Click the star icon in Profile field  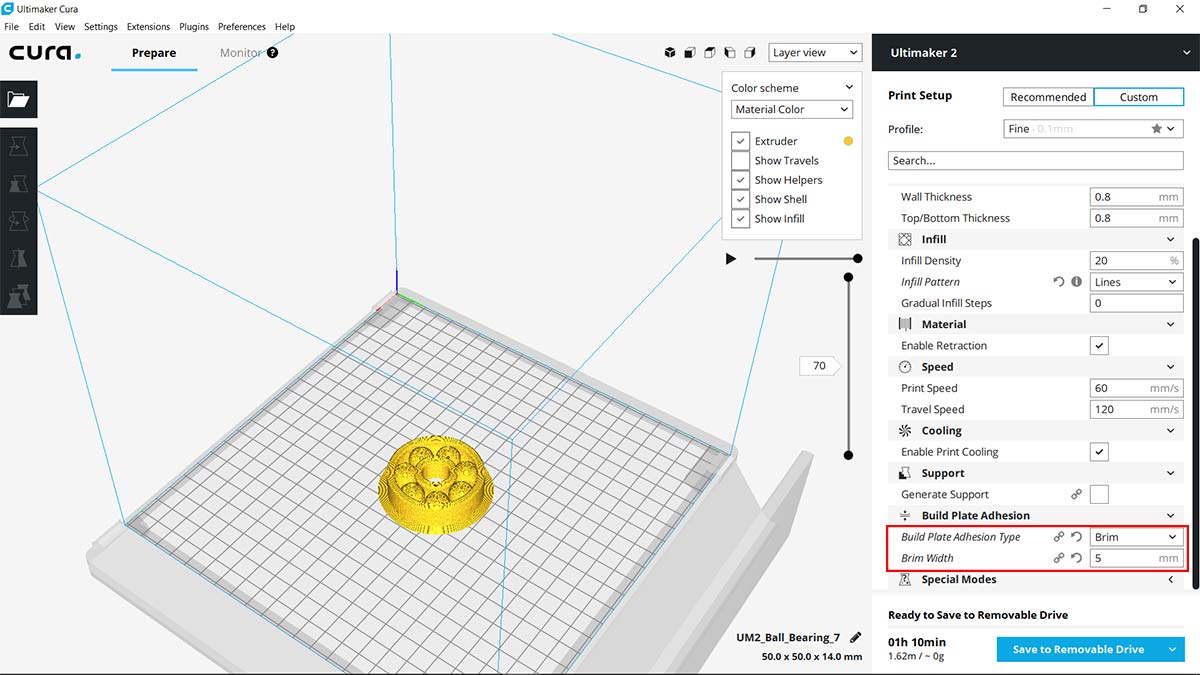point(1157,129)
